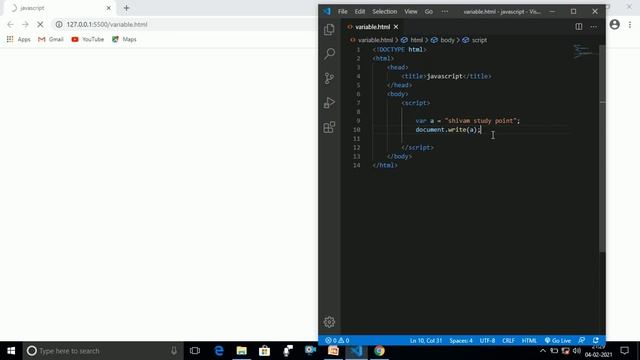Open the Source Control view
This screenshot has height=360, width=640.
(329, 78)
